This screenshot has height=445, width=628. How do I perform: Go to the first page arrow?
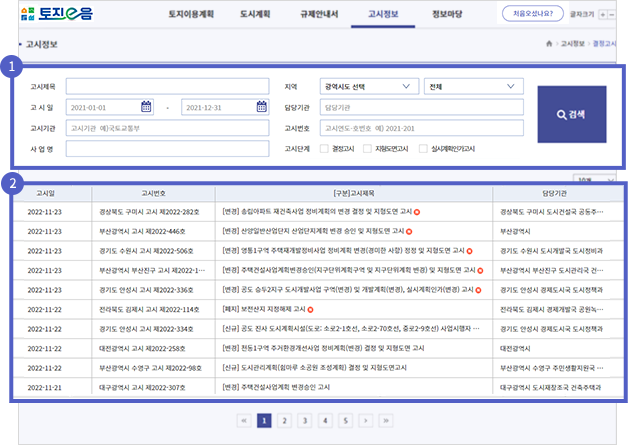click(244, 421)
